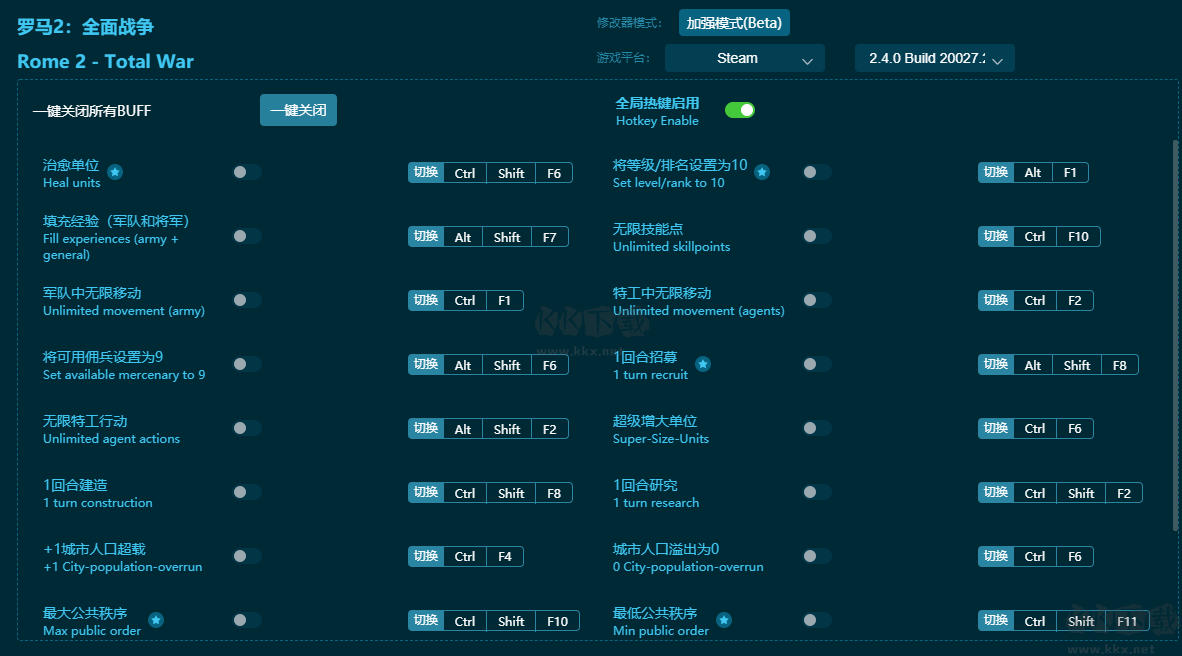Enable Set available mercenary to 9
The height and width of the screenshot is (656, 1182).
247,364
